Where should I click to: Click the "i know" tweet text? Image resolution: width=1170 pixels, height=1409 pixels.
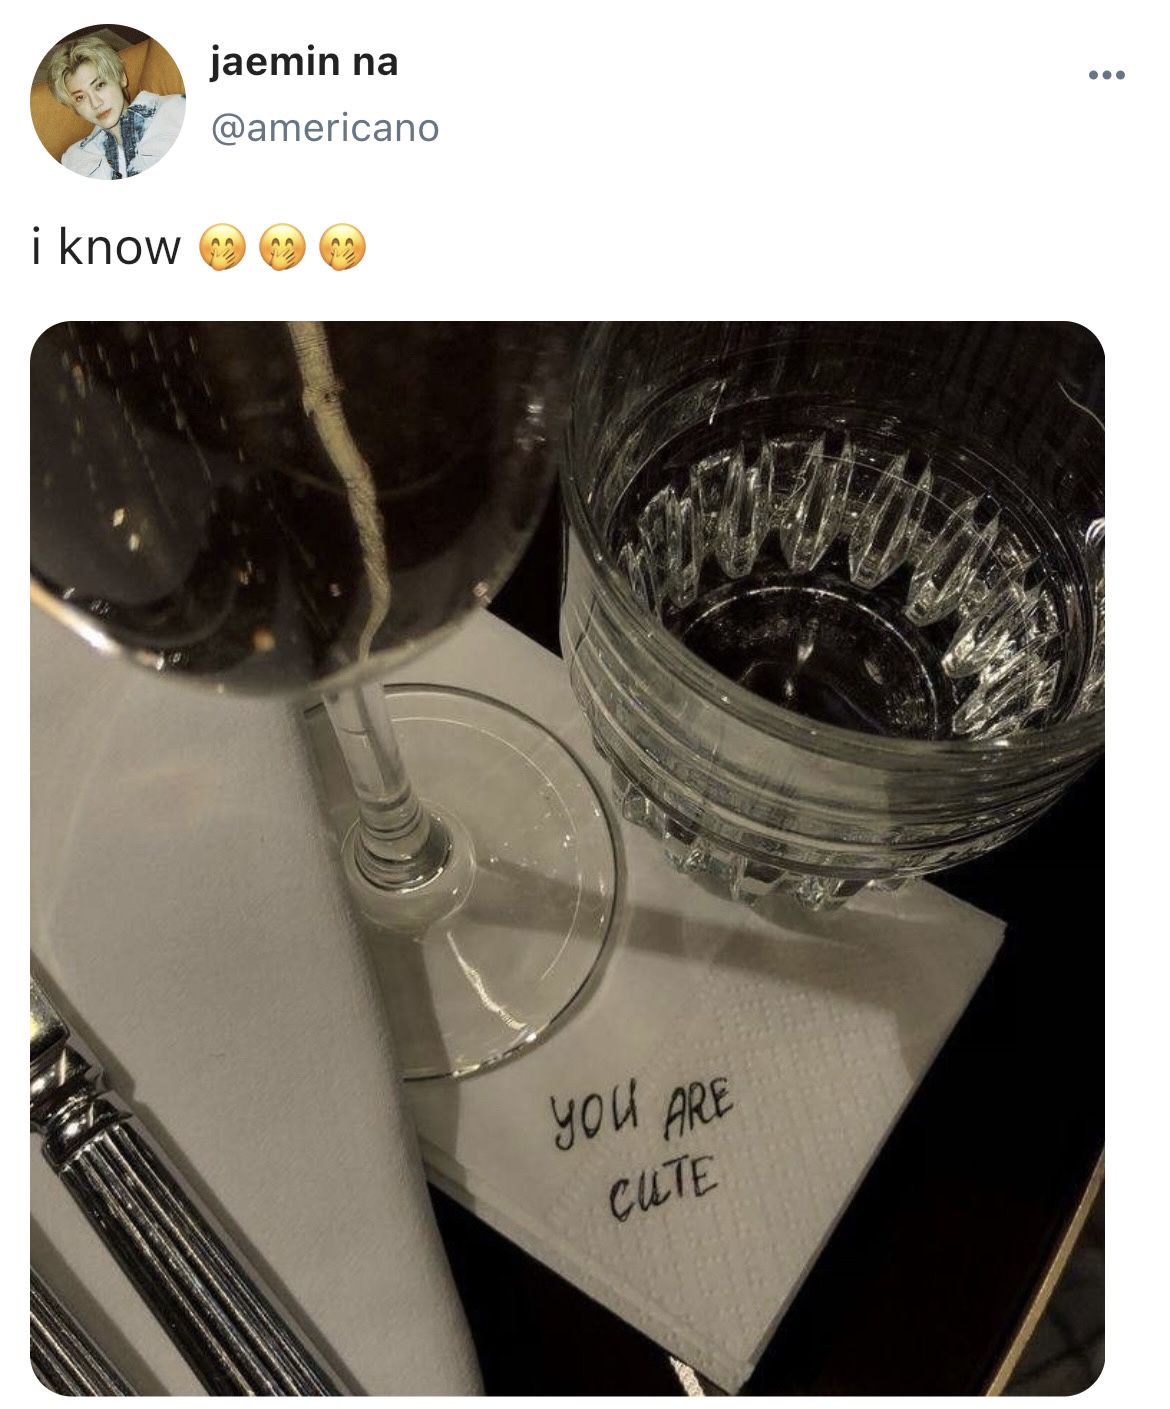click(106, 247)
